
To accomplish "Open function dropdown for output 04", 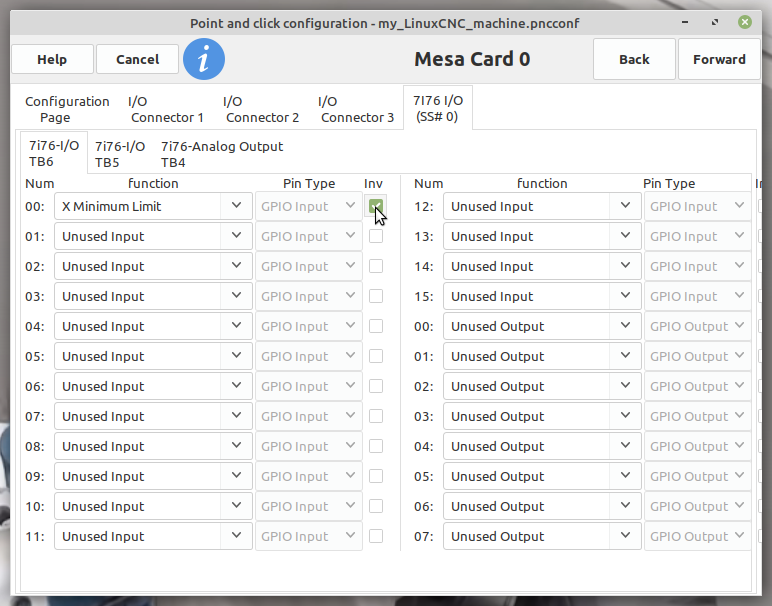I will click(542, 447).
